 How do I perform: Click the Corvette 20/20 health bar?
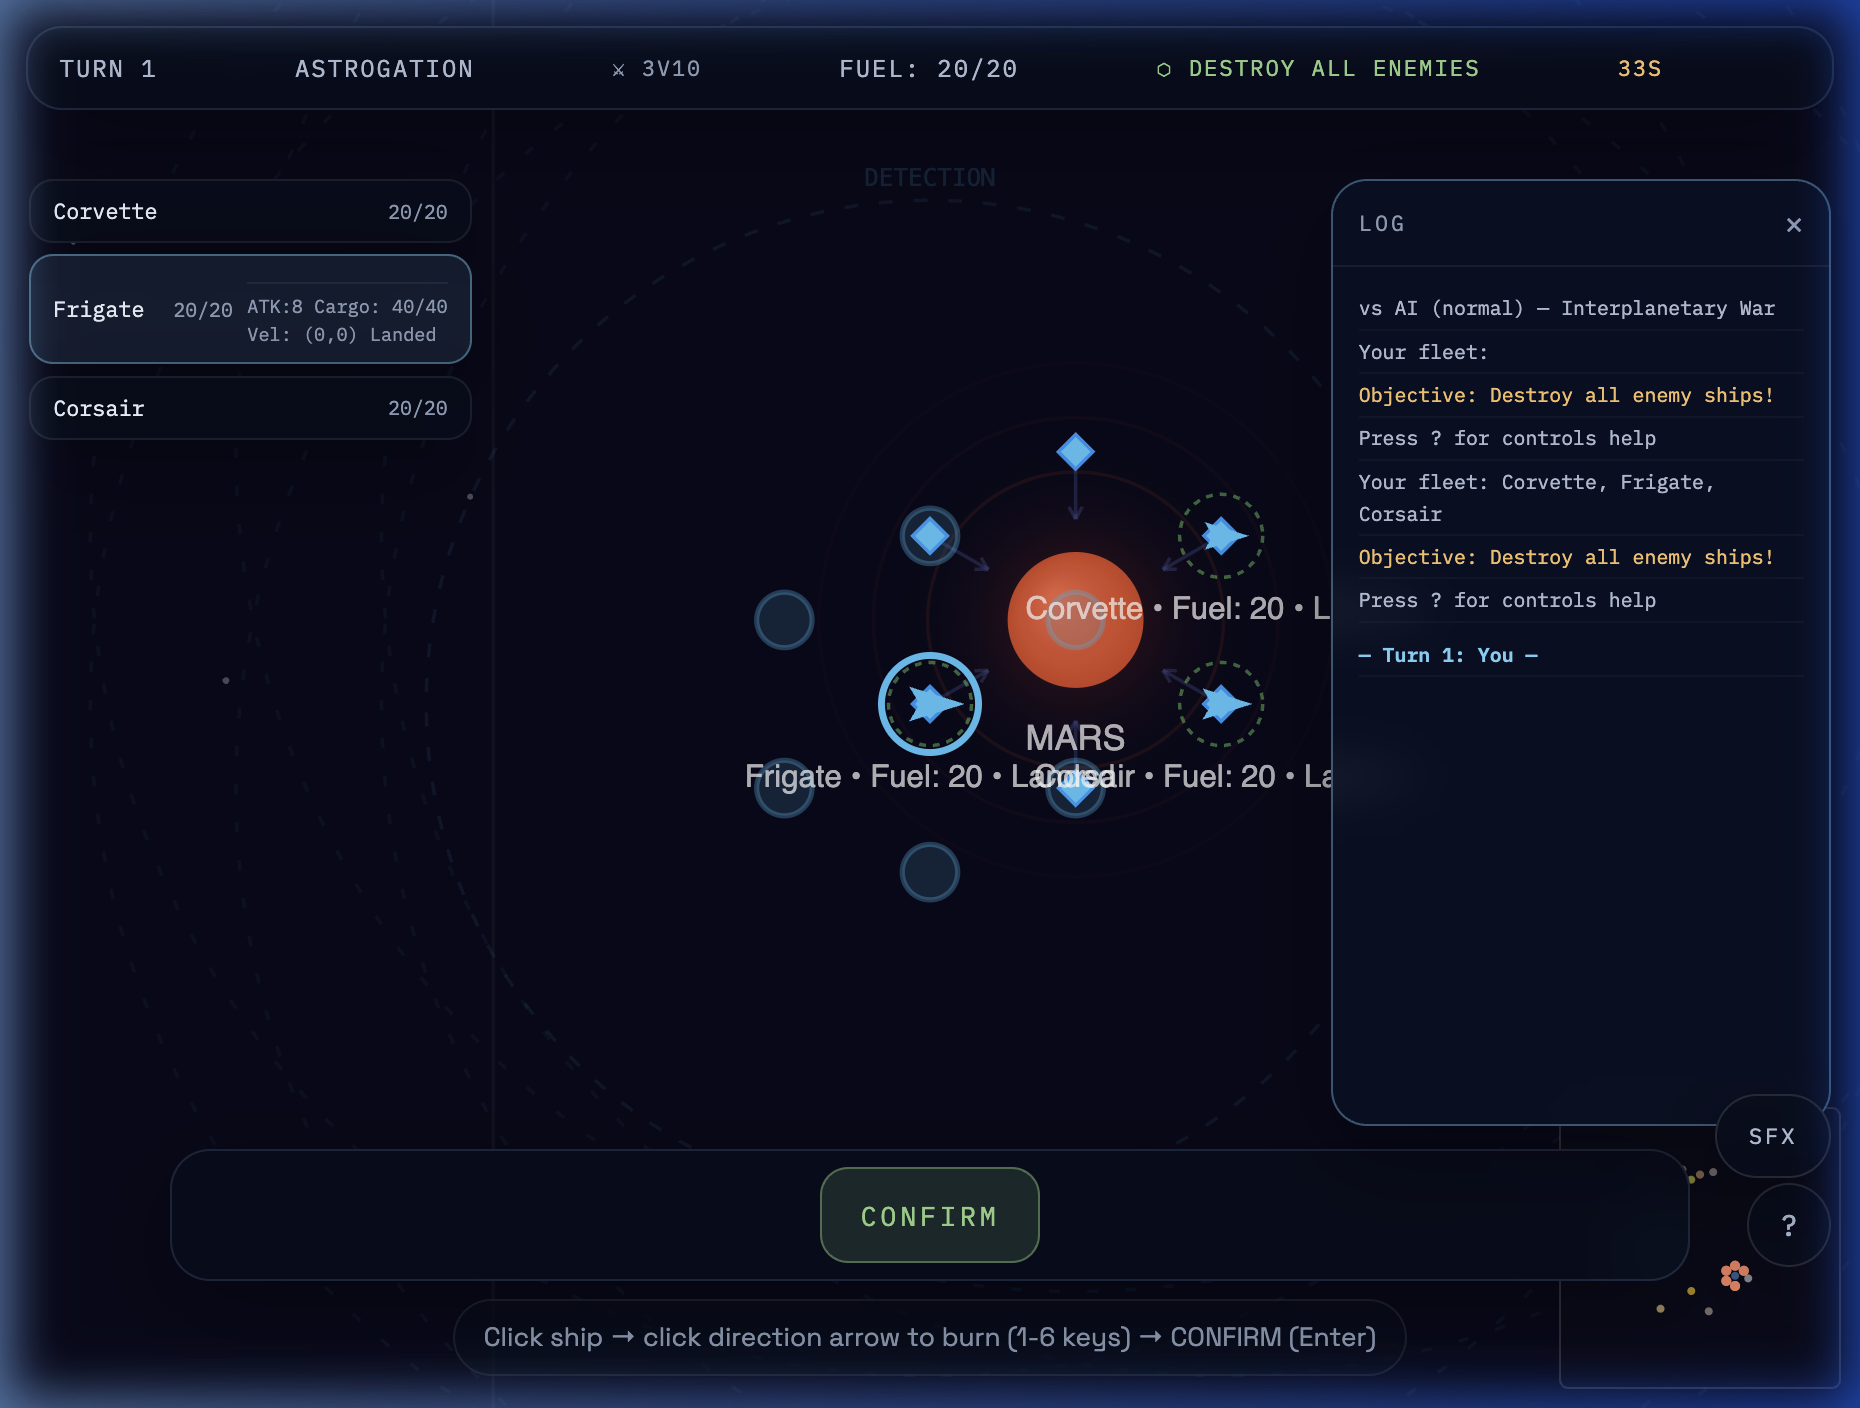pos(416,211)
